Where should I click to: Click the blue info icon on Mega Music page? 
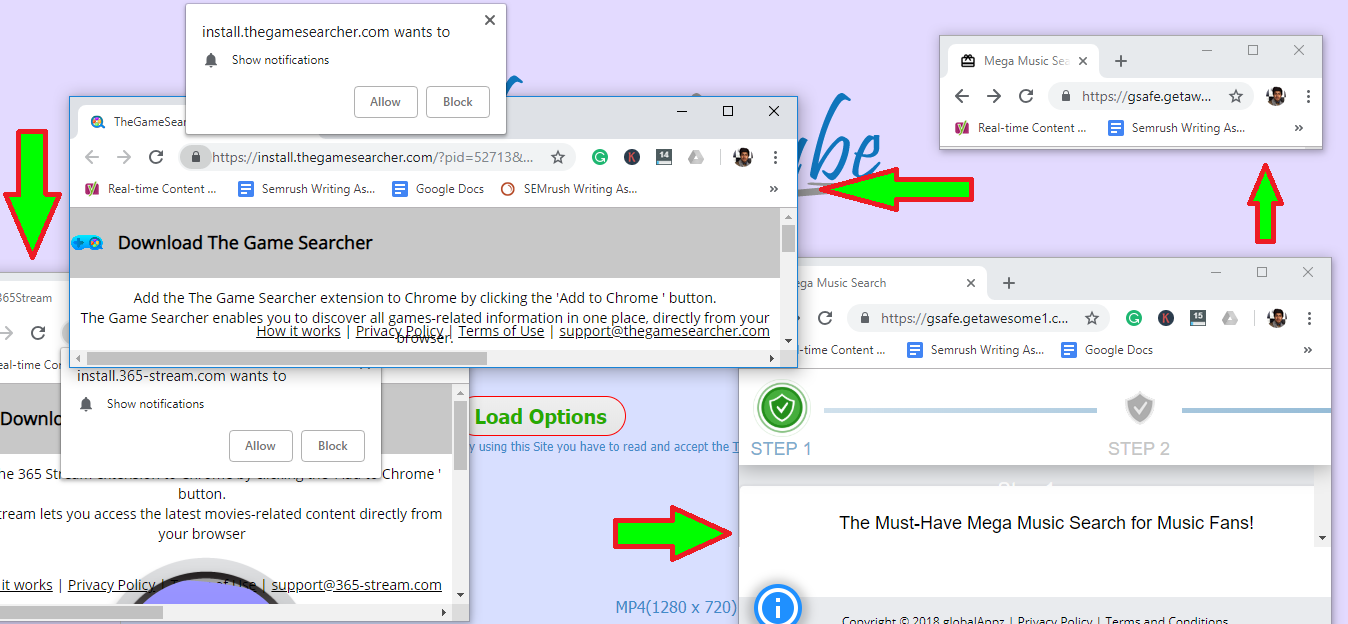tap(778, 605)
